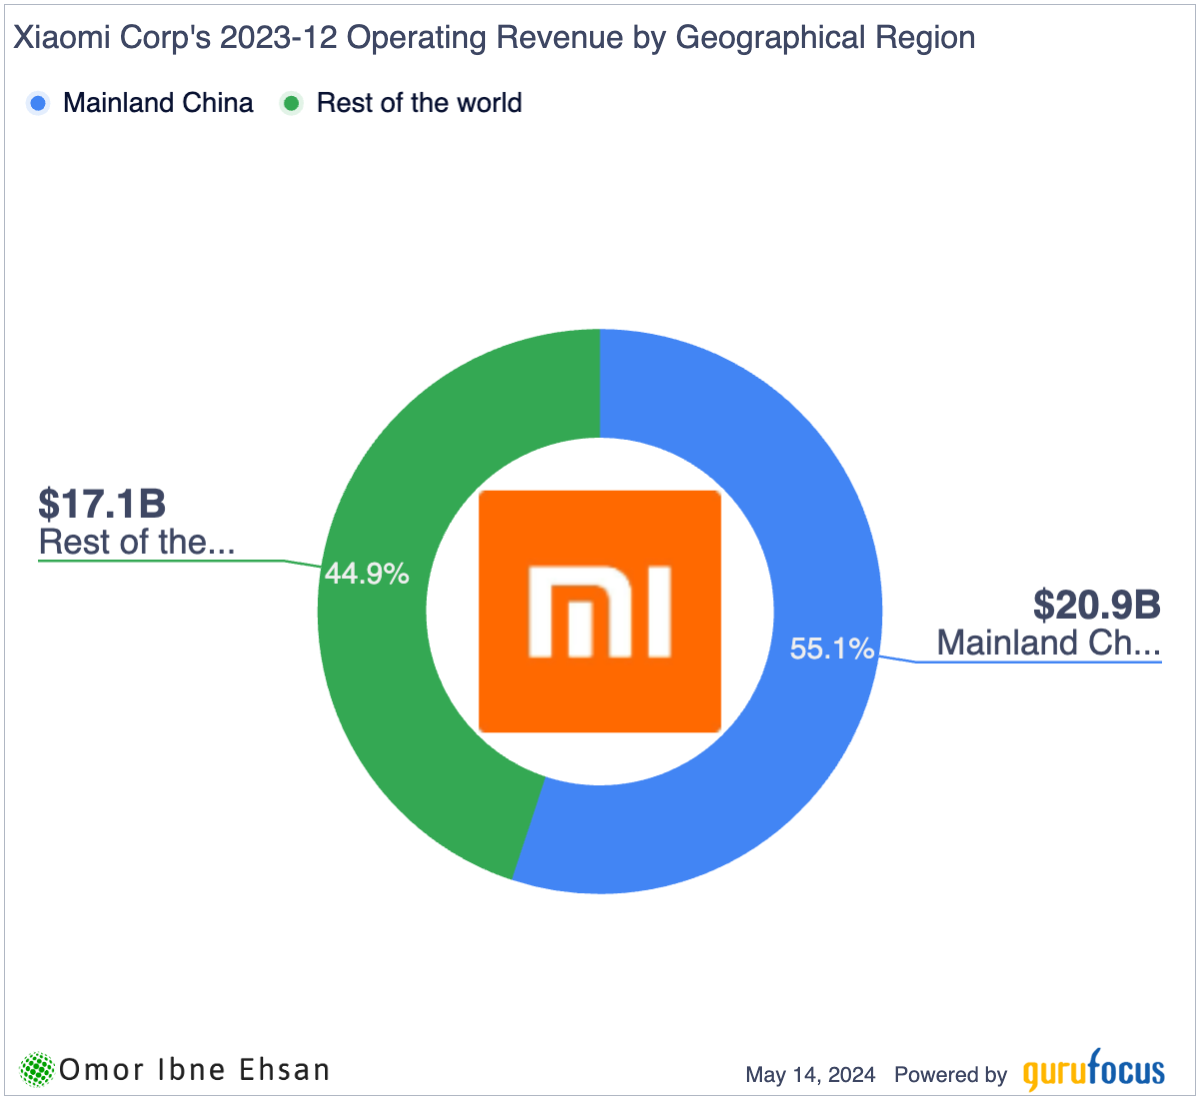Click the $20.9B value label
Image resolution: width=1200 pixels, height=1100 pixels.
pyautogui.click(x=1097, y=604)
